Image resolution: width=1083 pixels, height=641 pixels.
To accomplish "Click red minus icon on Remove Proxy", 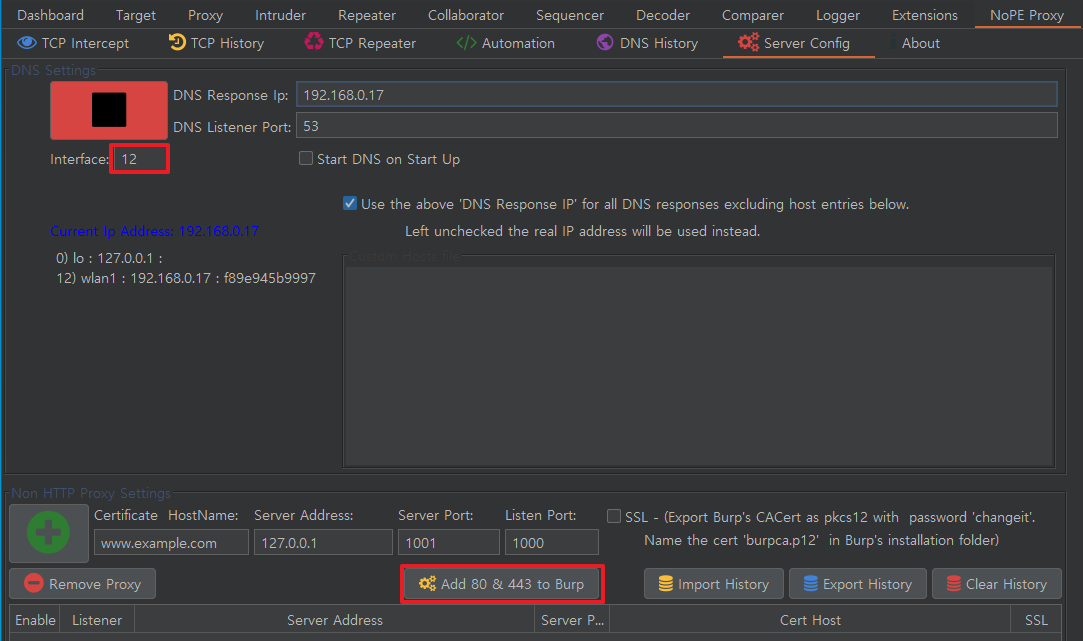I will point(33,583).
